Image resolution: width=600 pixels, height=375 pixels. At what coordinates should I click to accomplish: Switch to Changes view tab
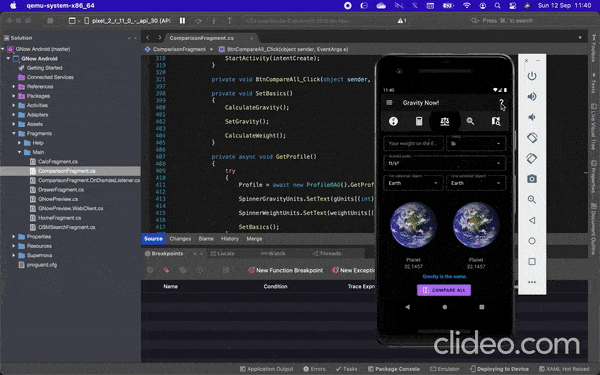[180, 239]
